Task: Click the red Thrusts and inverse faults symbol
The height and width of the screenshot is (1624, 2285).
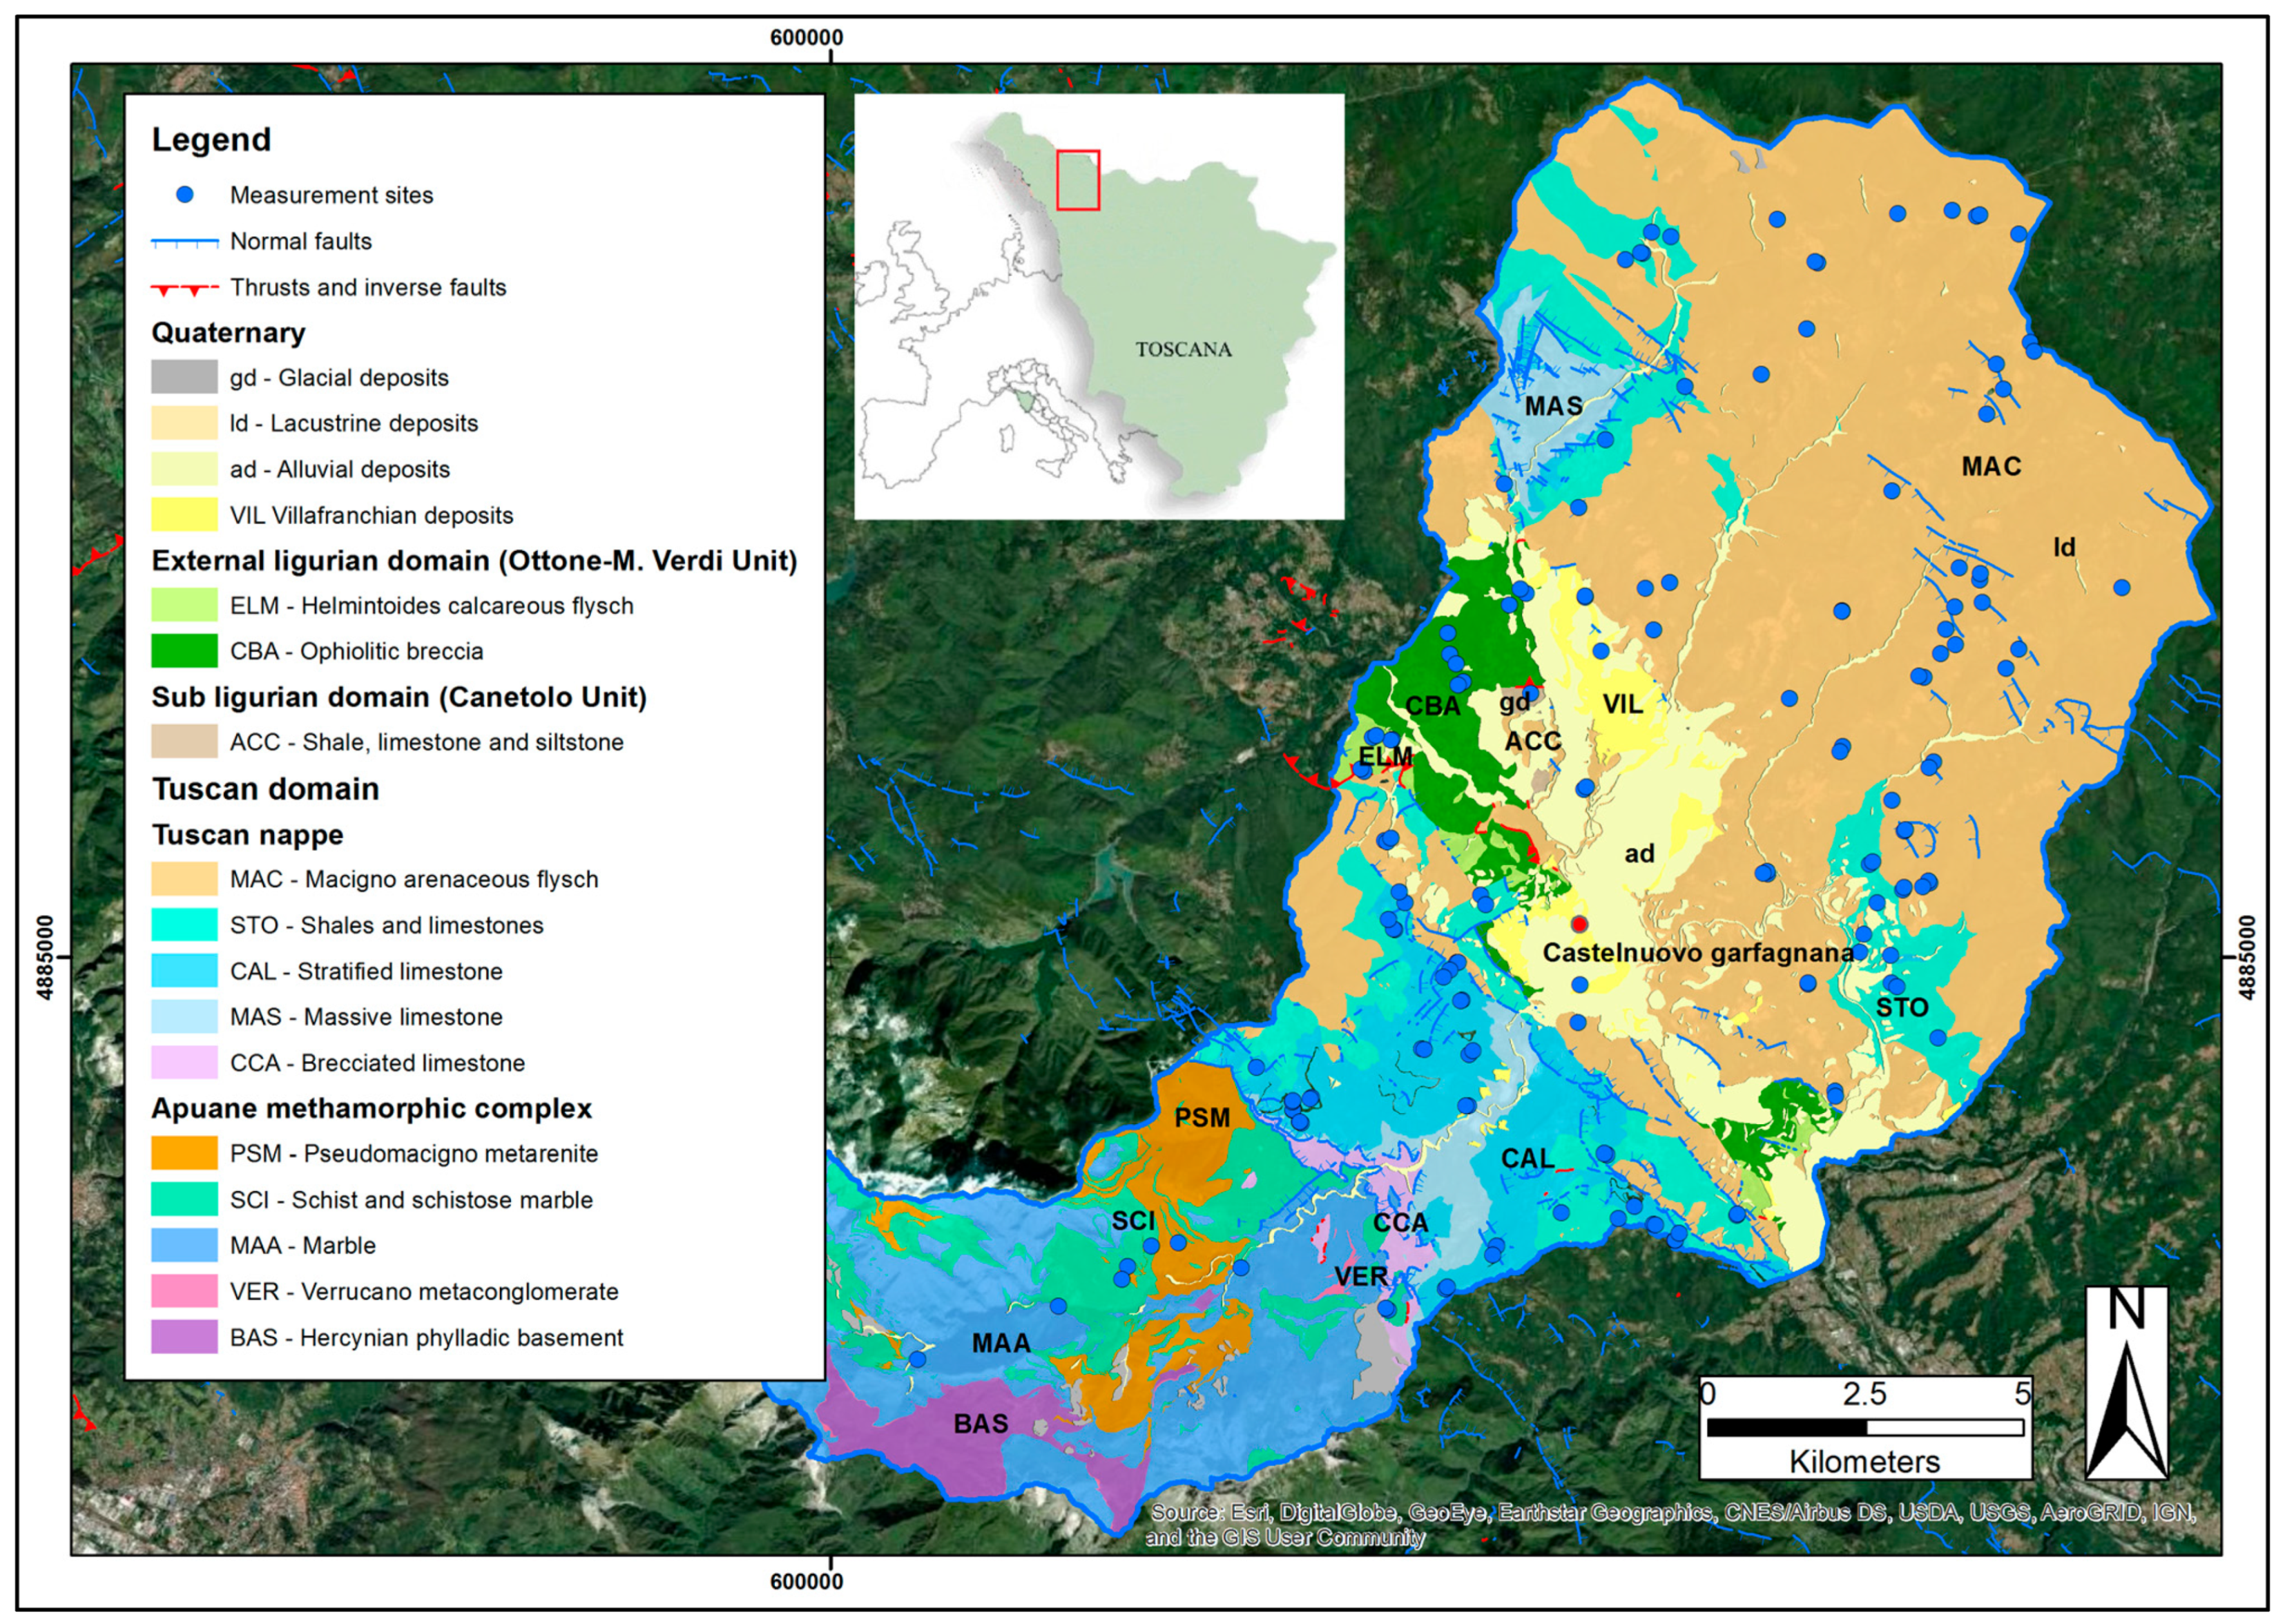Action: 184,289
